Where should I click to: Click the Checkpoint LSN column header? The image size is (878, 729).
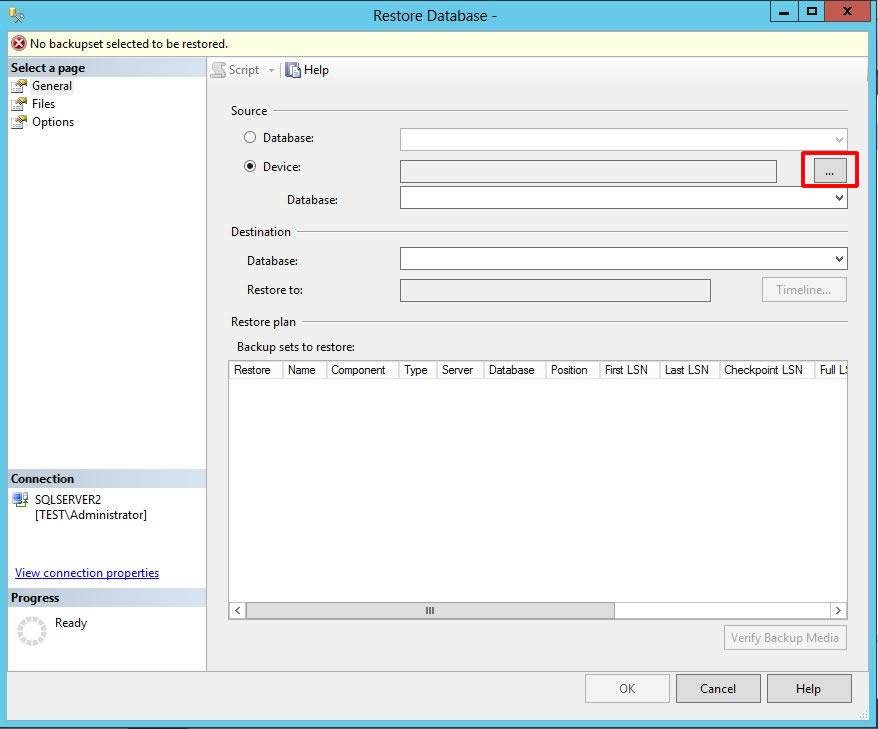click(x=763, y=370)
